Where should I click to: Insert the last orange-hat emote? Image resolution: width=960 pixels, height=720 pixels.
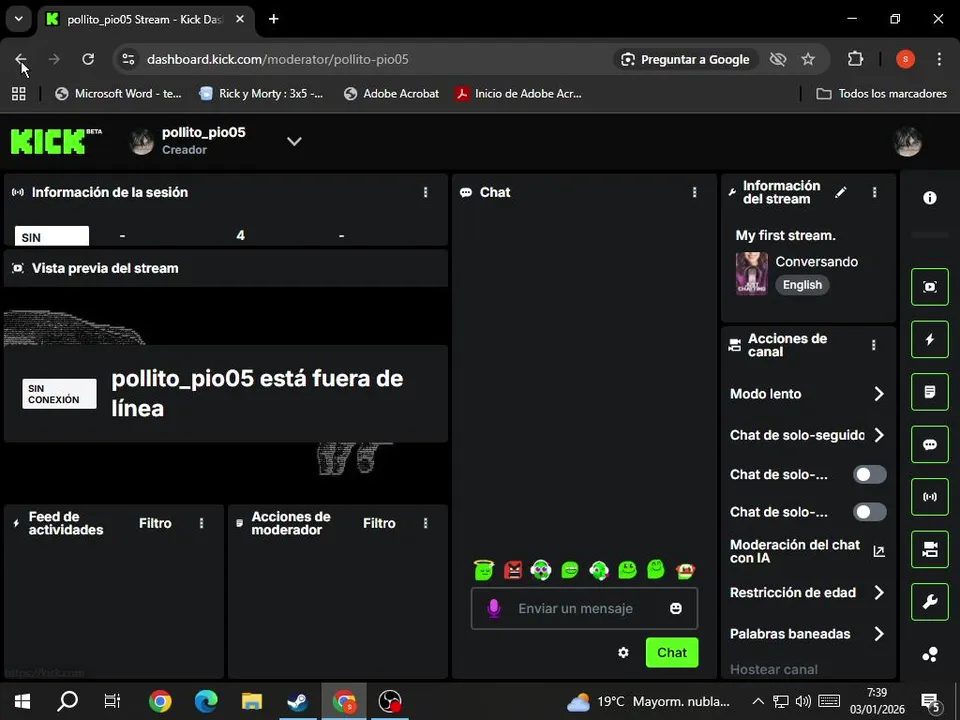coord(685,570)
